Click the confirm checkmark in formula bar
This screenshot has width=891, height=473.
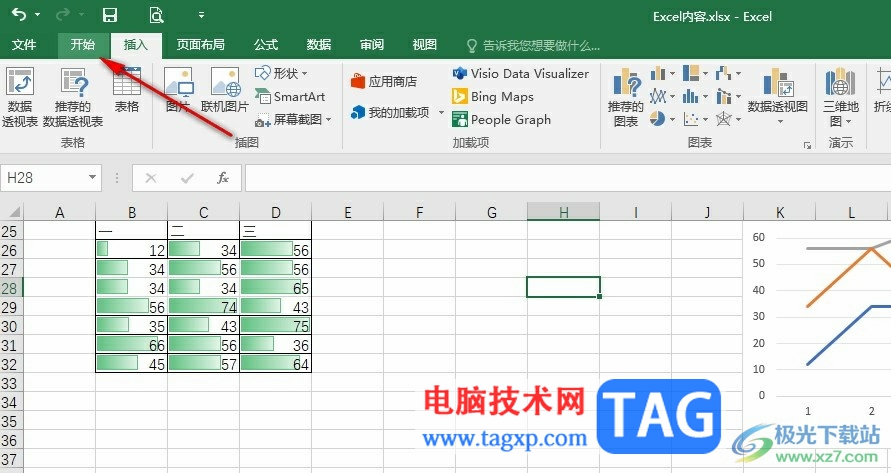point(187,178)
